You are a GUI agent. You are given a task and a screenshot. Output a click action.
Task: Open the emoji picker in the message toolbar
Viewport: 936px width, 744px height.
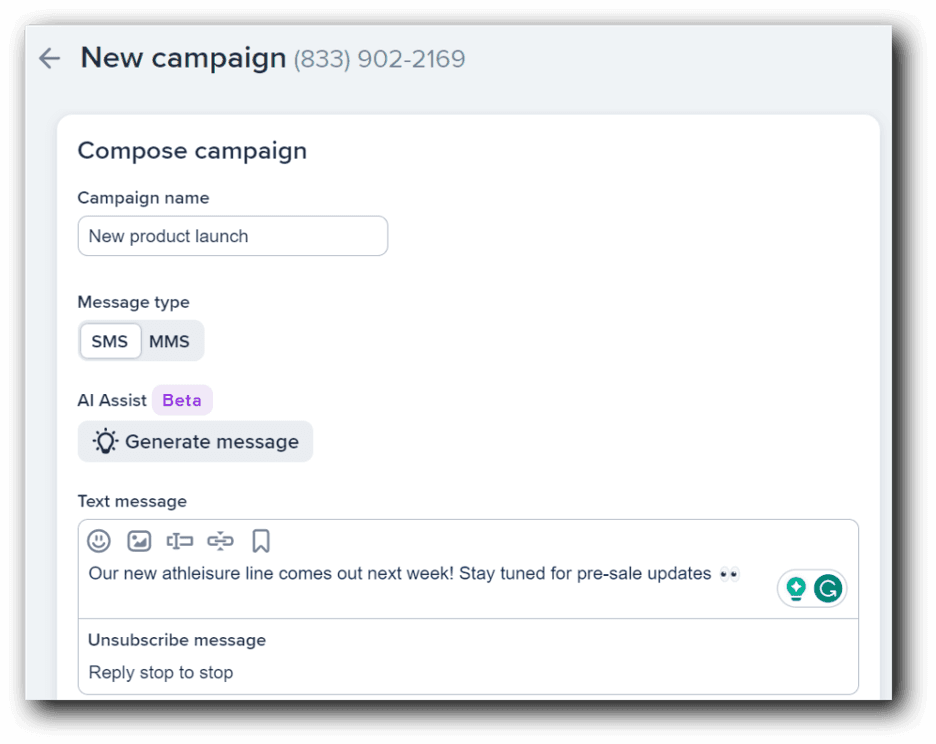click(98, 541)
